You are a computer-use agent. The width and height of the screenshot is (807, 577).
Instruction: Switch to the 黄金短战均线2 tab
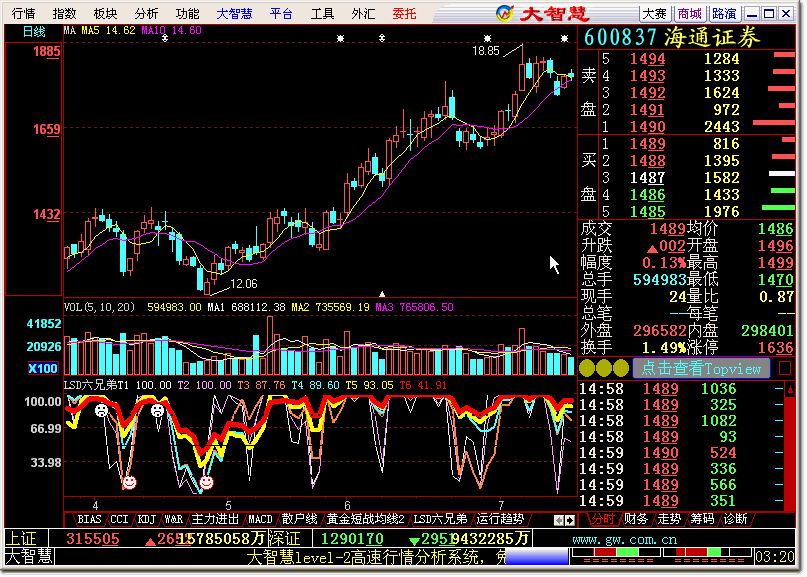coord(365,519)
